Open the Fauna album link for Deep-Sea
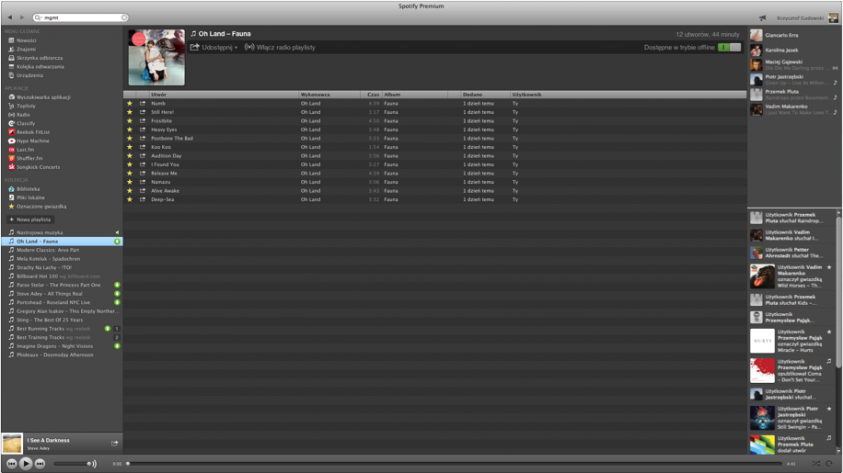This screenshot has width=843, height=473. point(391,199)
